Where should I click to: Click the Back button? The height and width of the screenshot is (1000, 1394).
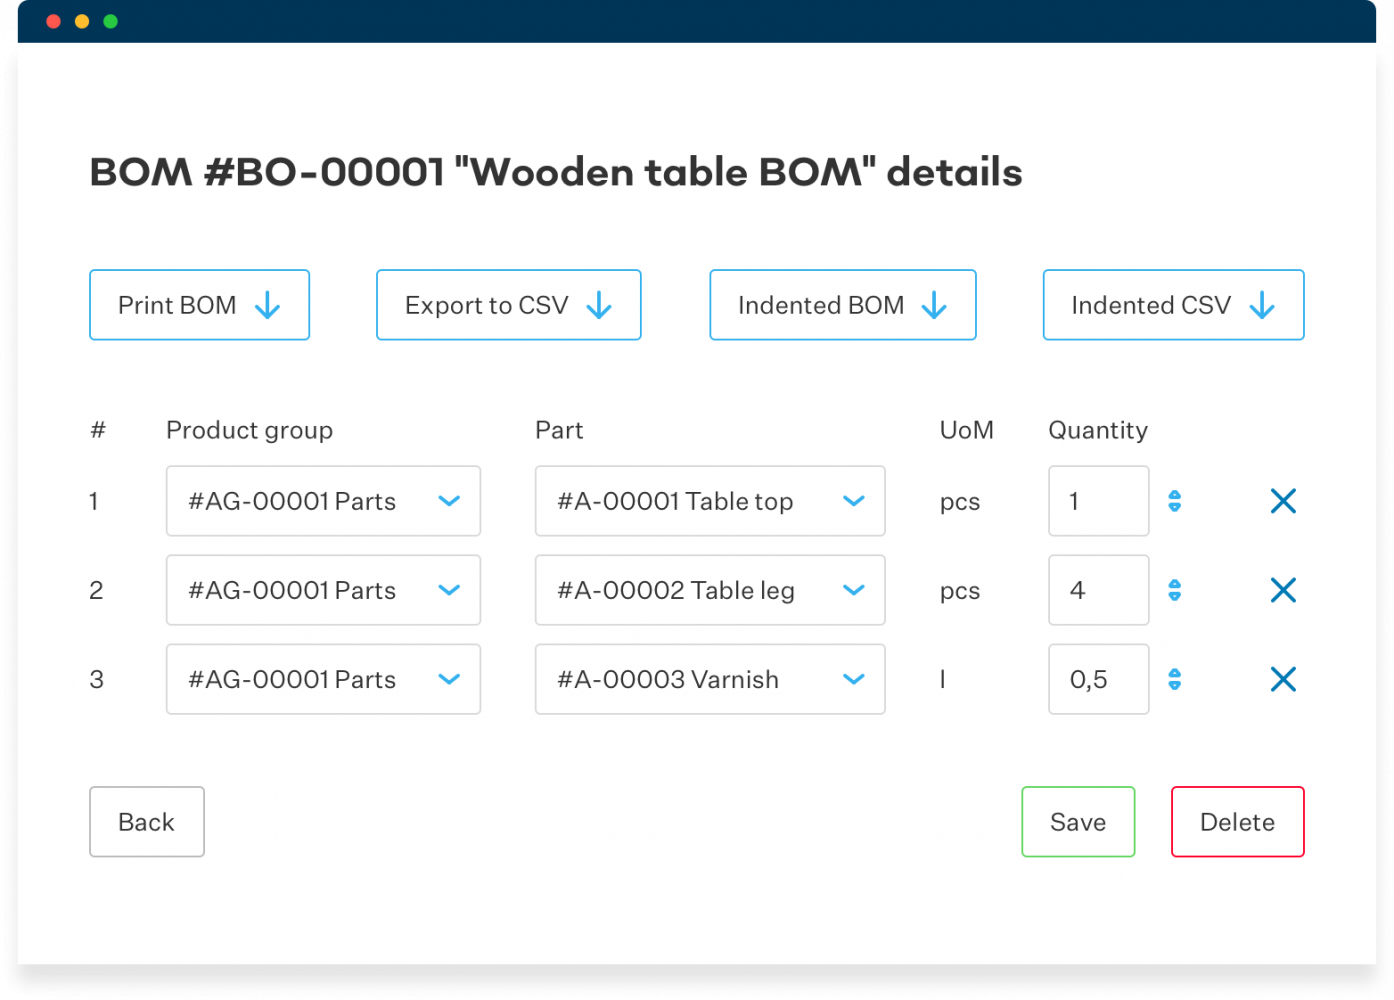tap(146, 822)
